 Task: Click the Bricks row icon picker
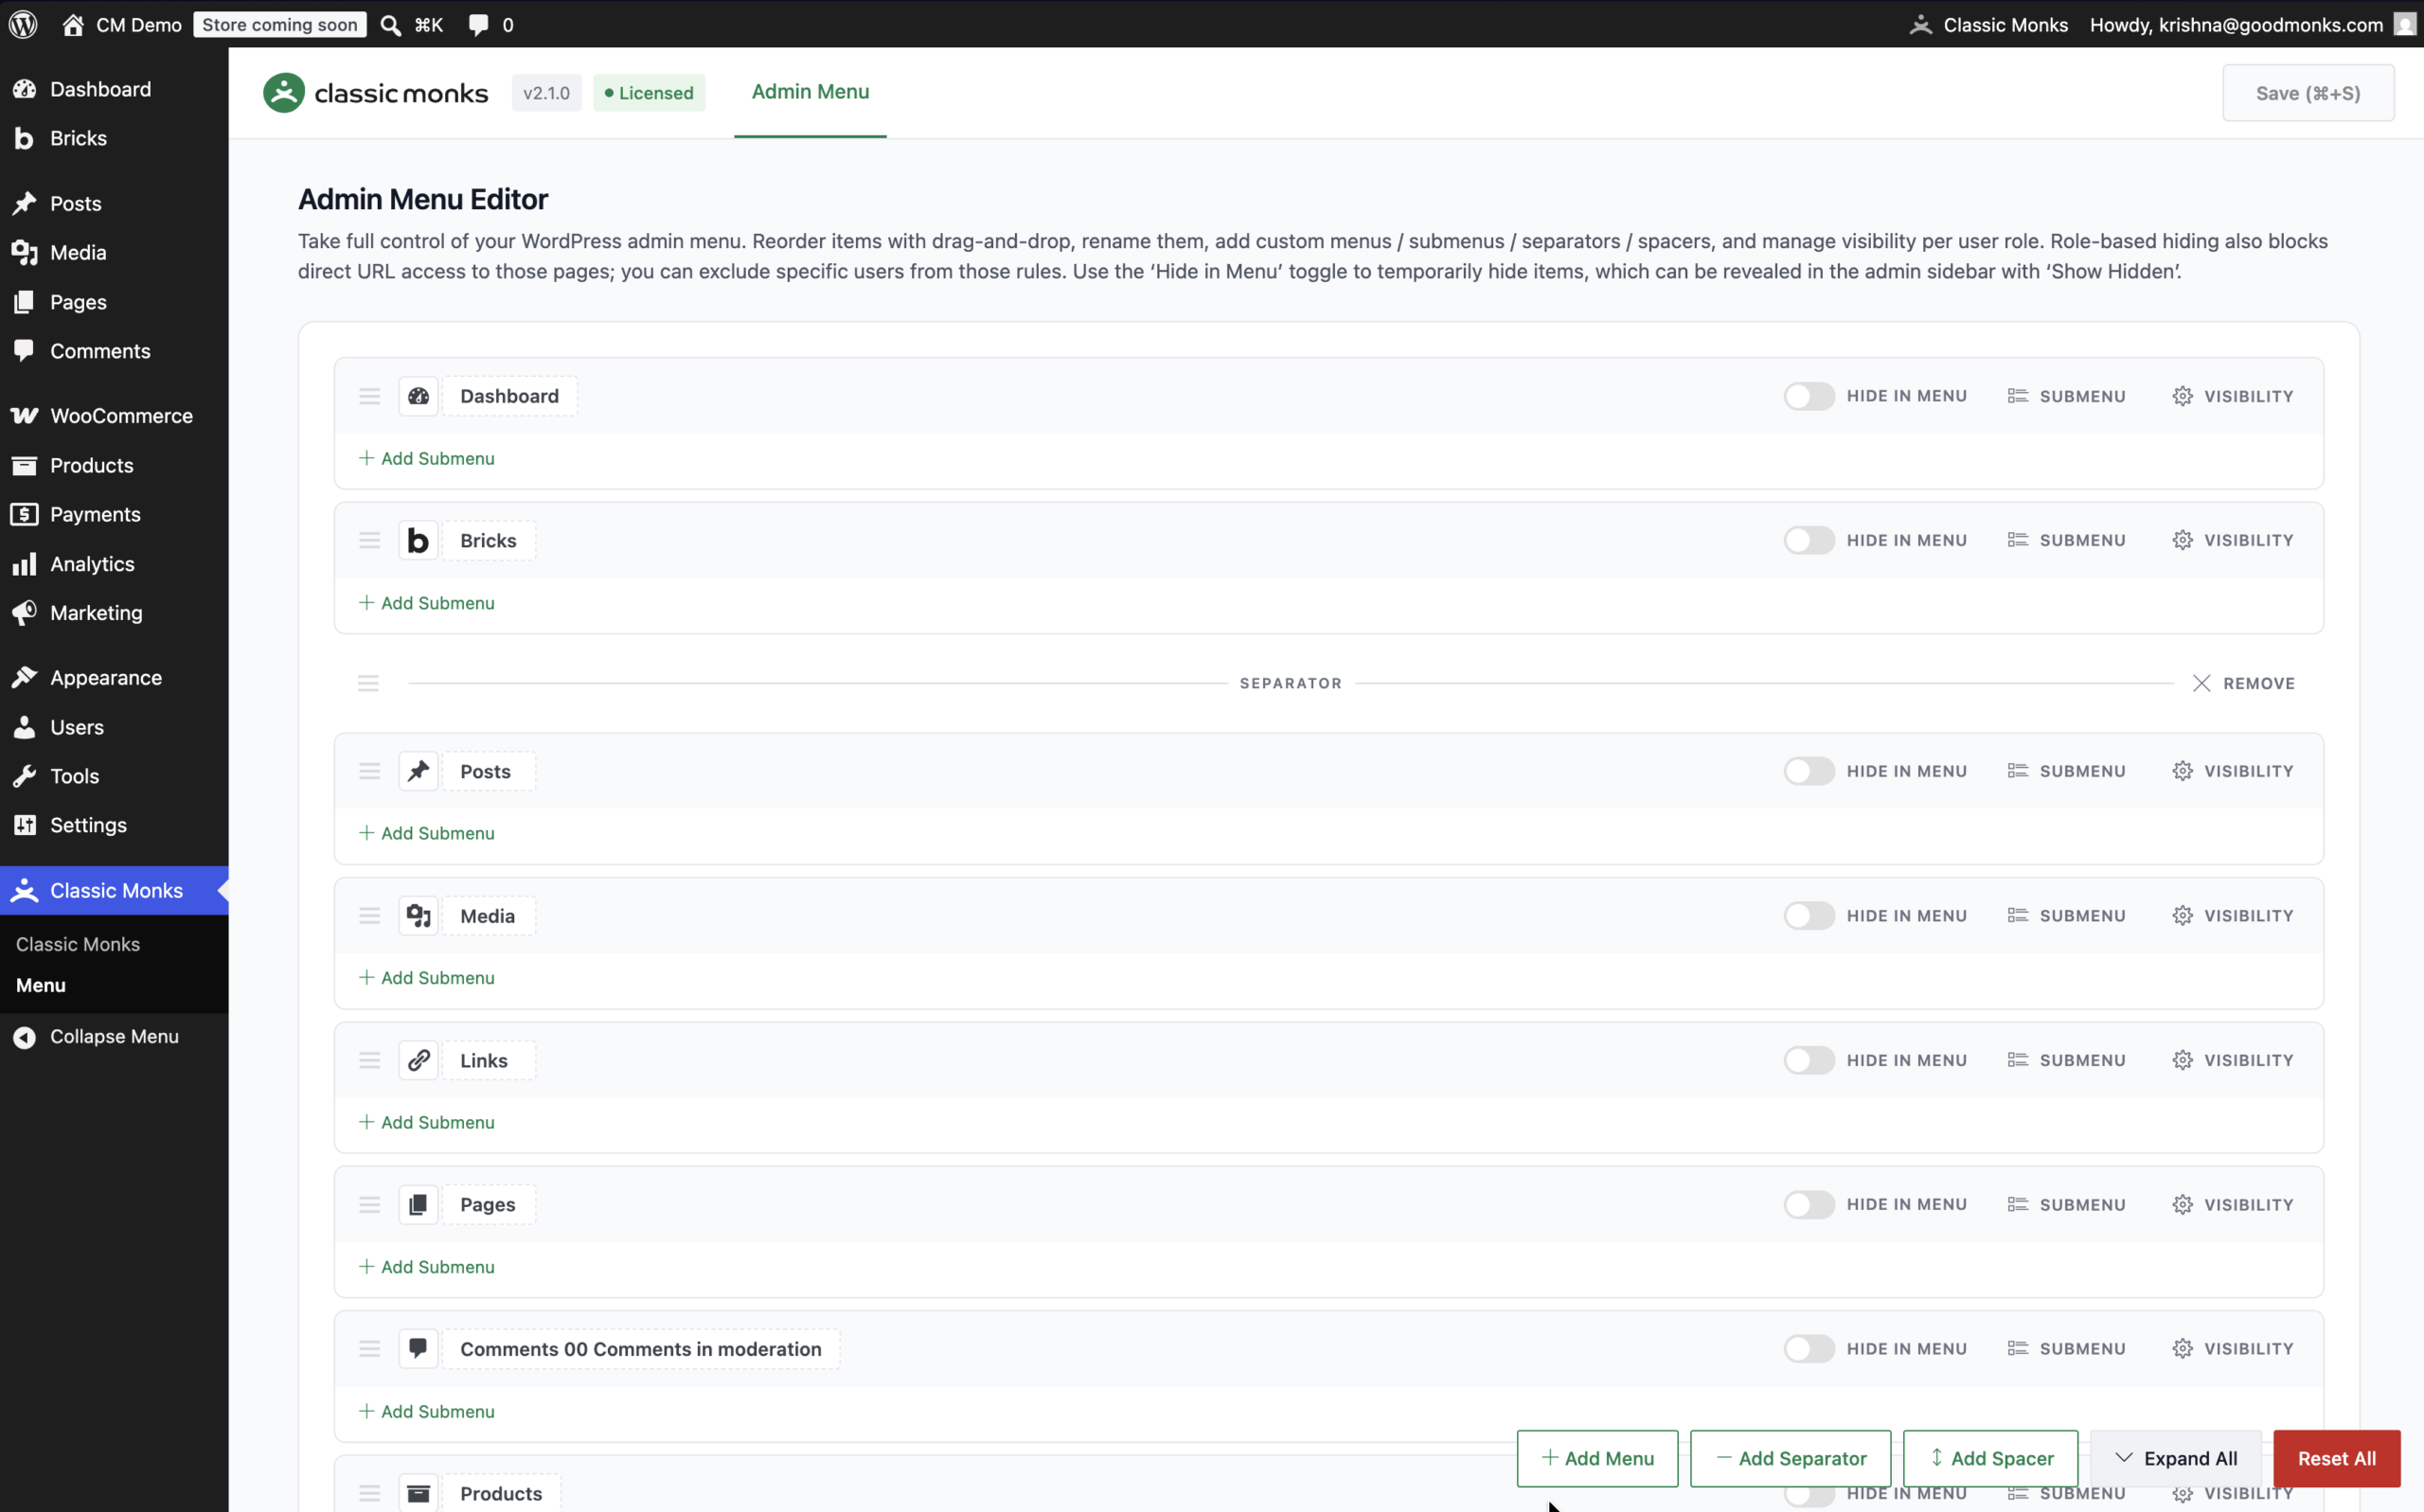(x=418, y=540)
